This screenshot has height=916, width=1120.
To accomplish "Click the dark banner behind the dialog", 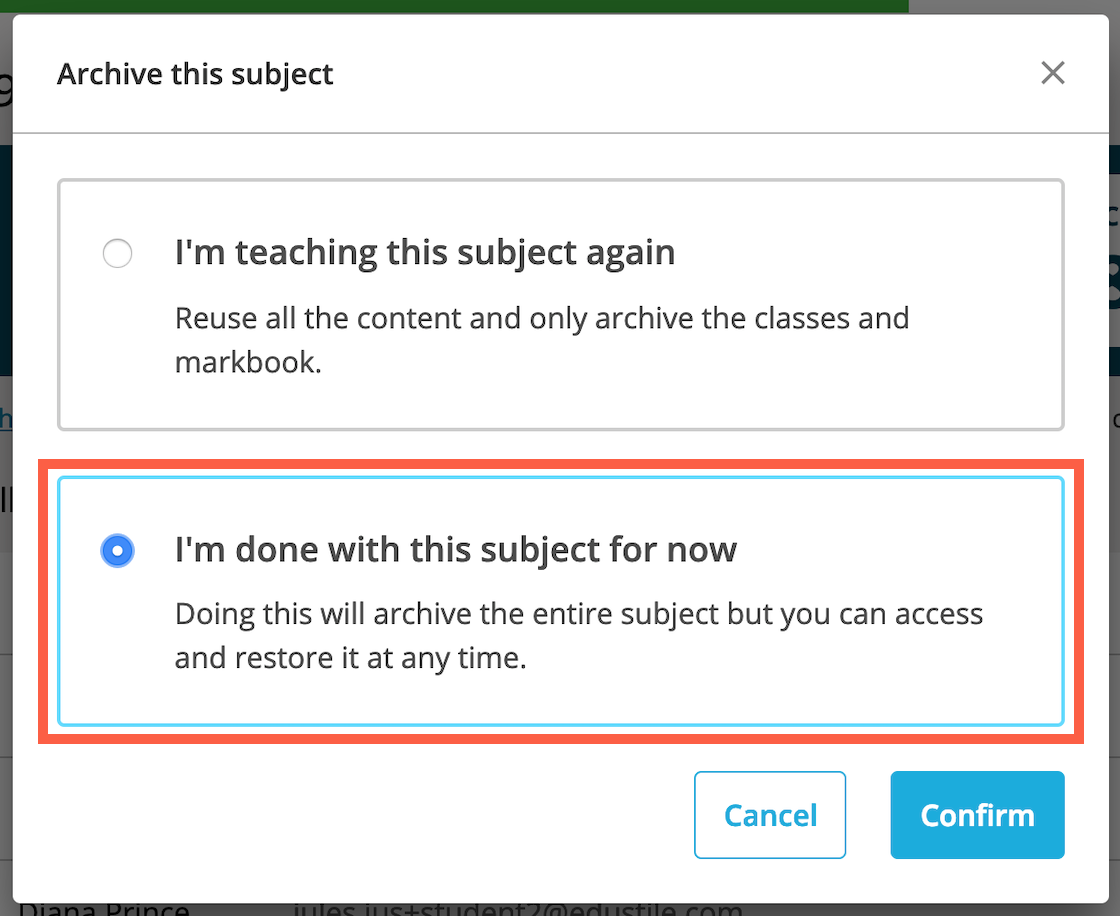I will click(x=6, y=261).
